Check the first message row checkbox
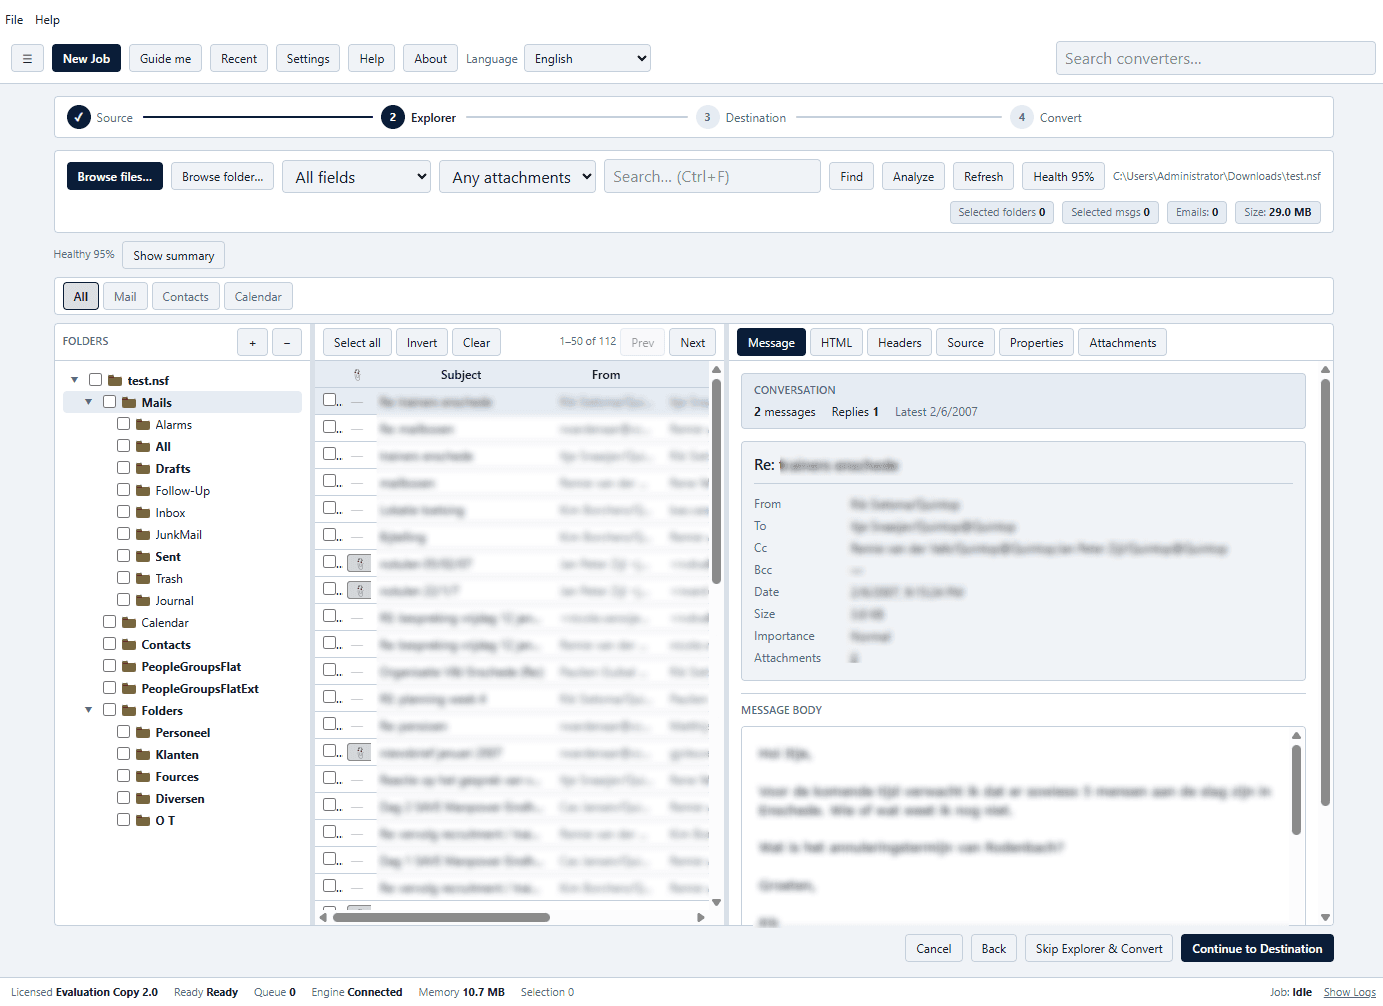Screen dimensions: 1383x1006 (x=330, y=400)
